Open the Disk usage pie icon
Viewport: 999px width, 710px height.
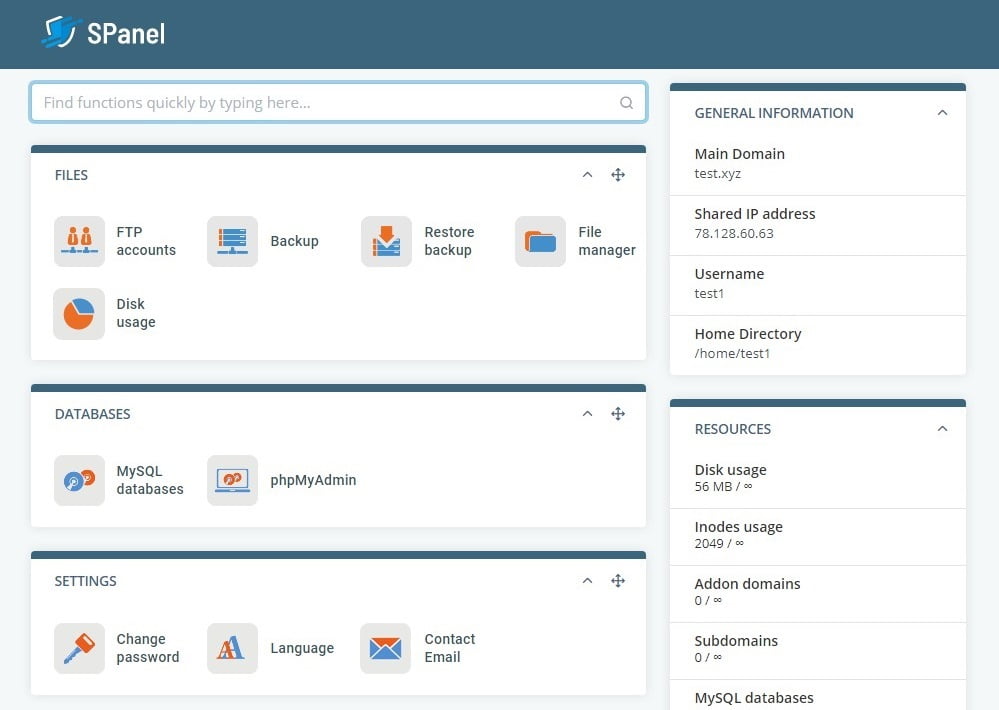point(79,314)
